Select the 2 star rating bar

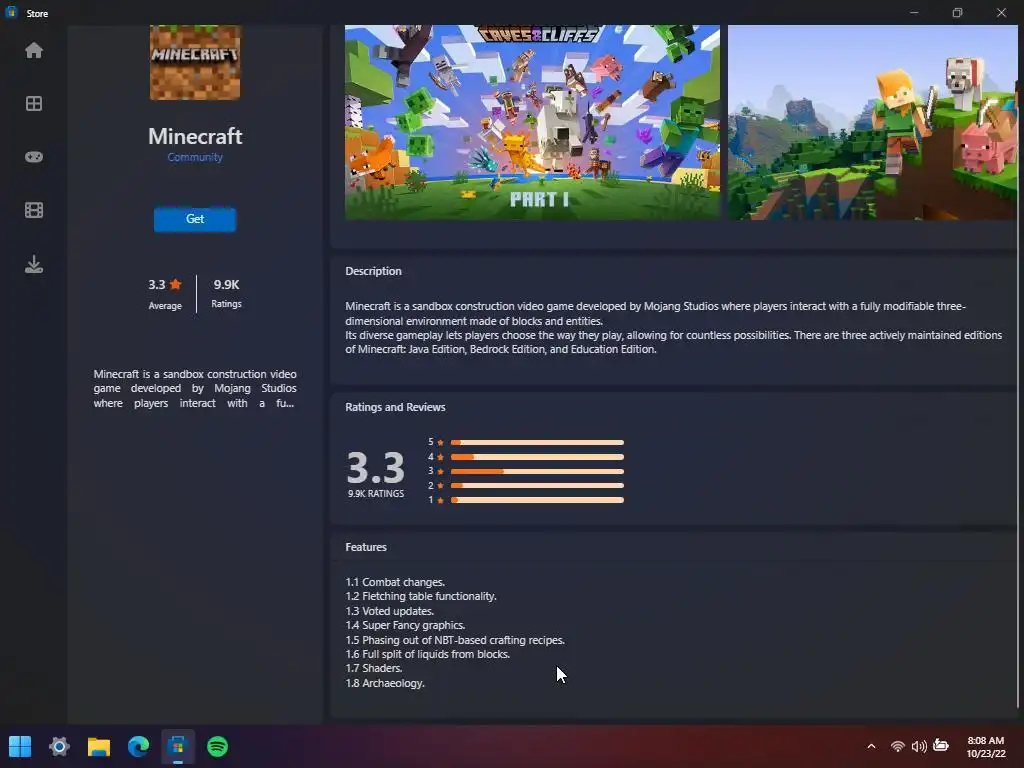tap(537, 486)
